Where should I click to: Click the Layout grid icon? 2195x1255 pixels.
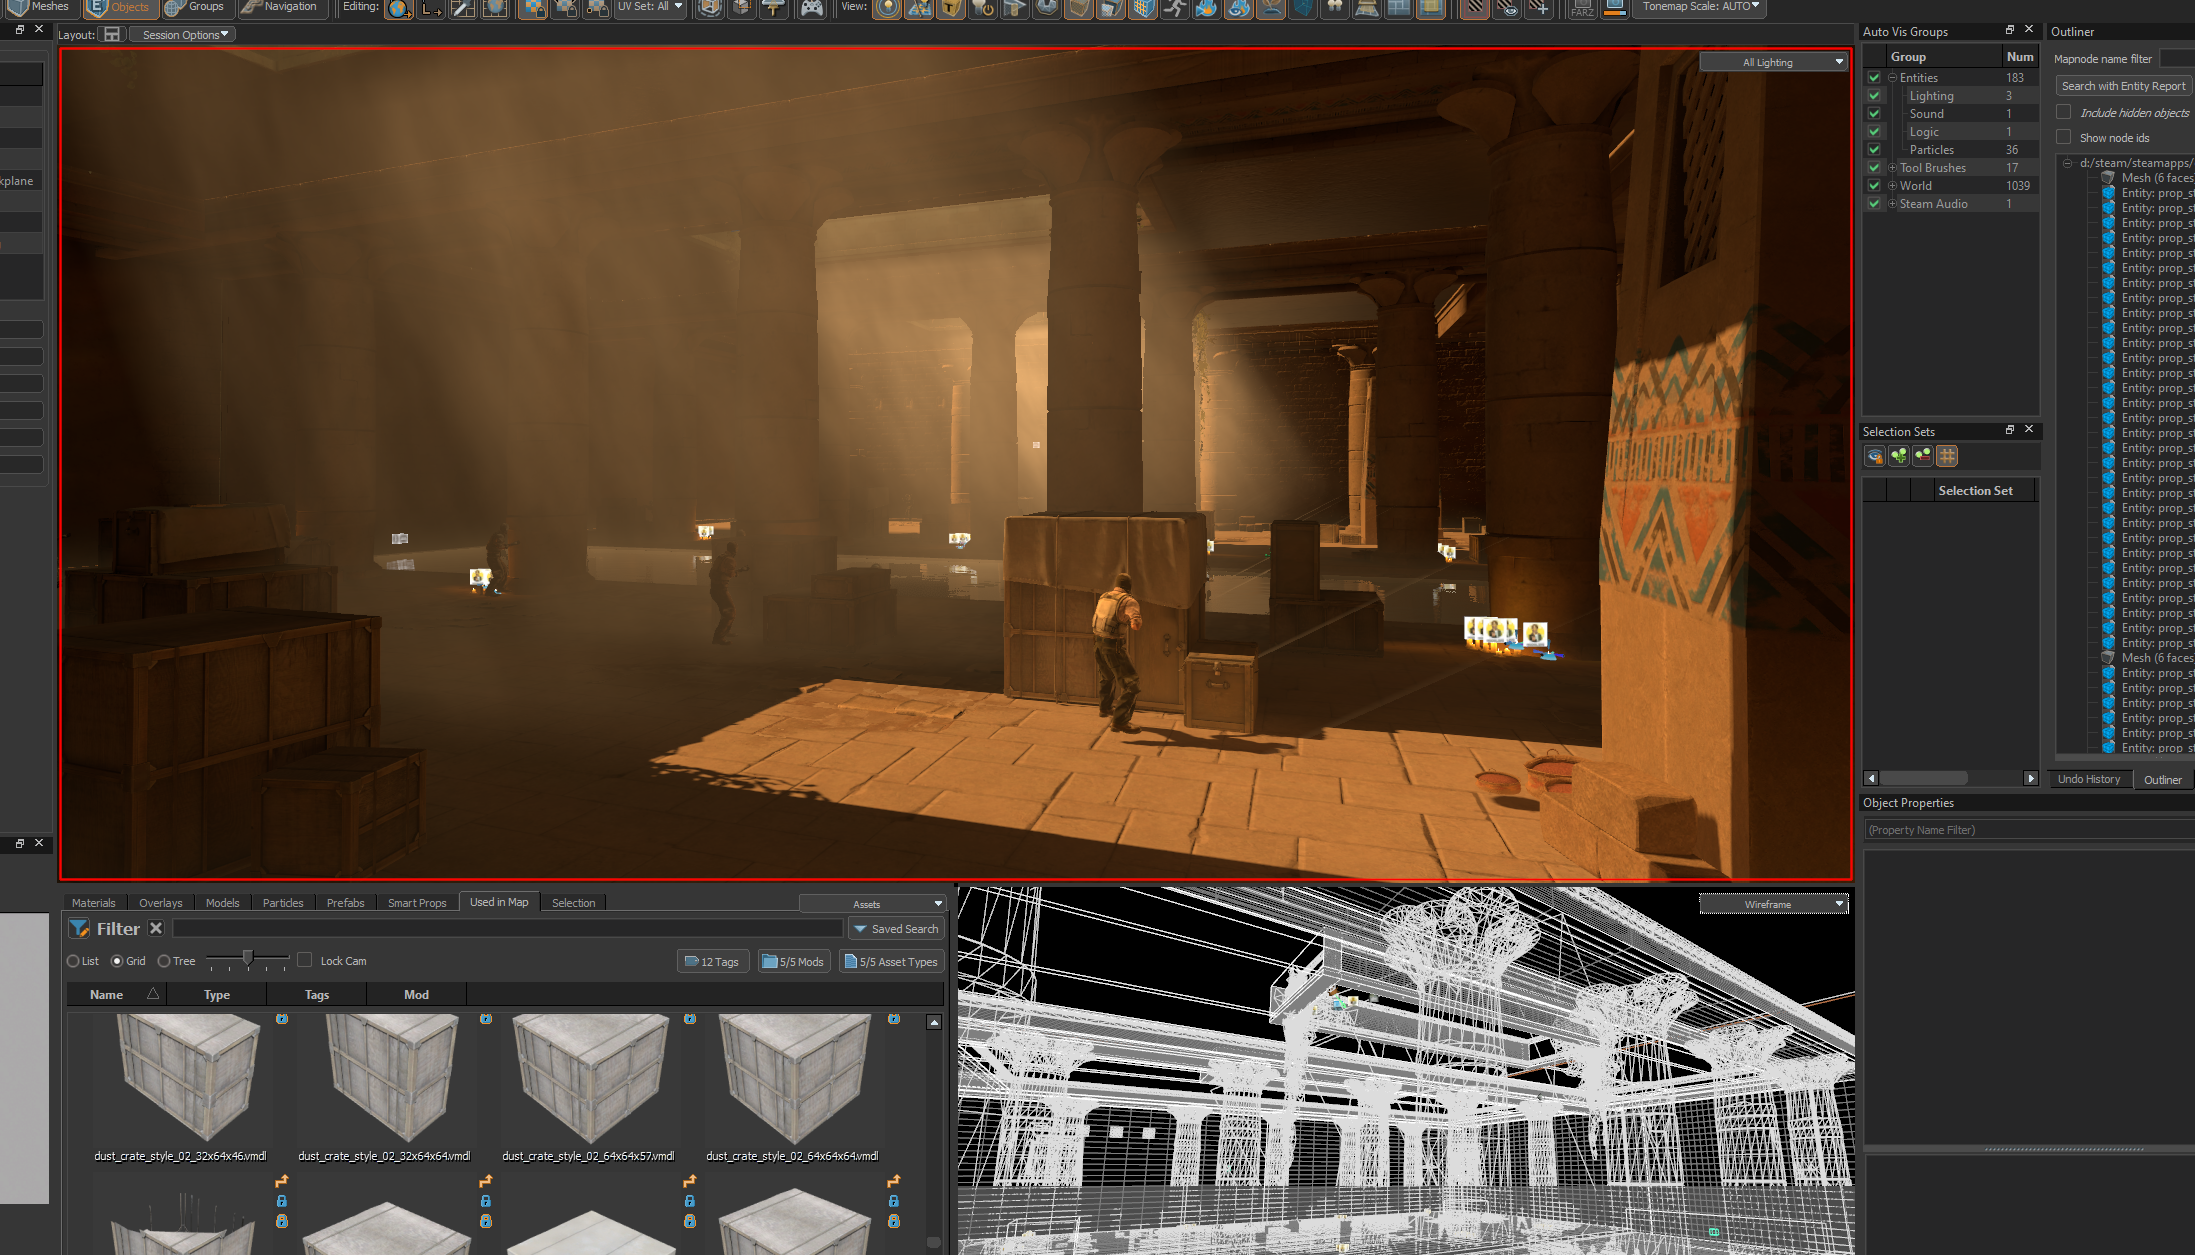point(112,35)
